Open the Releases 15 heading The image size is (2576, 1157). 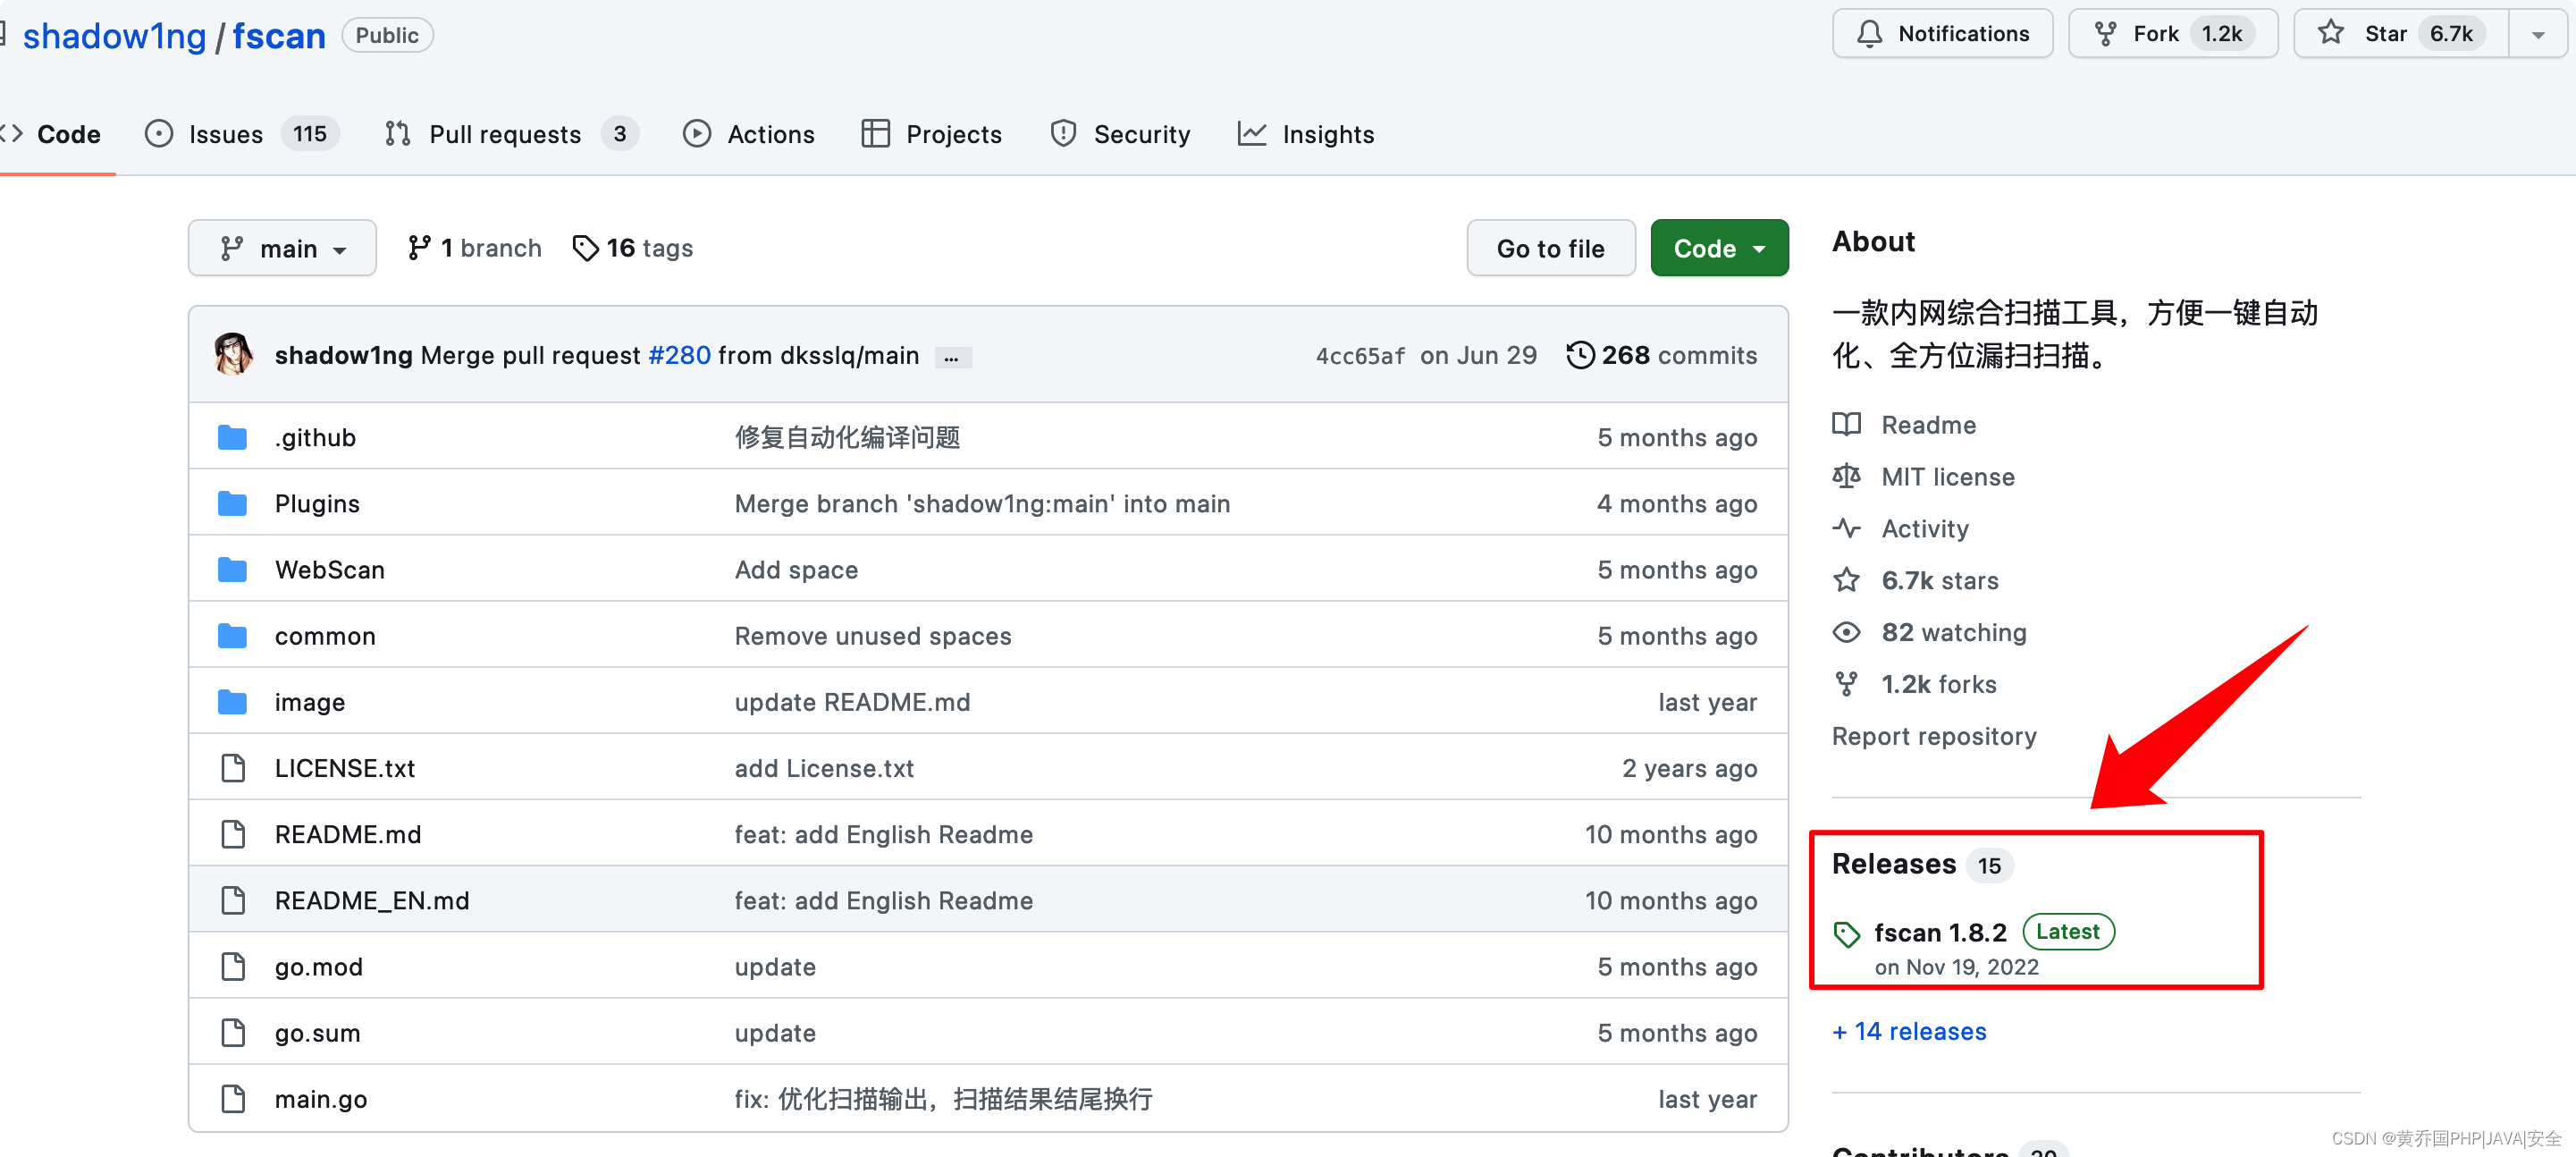point(1921,864)
